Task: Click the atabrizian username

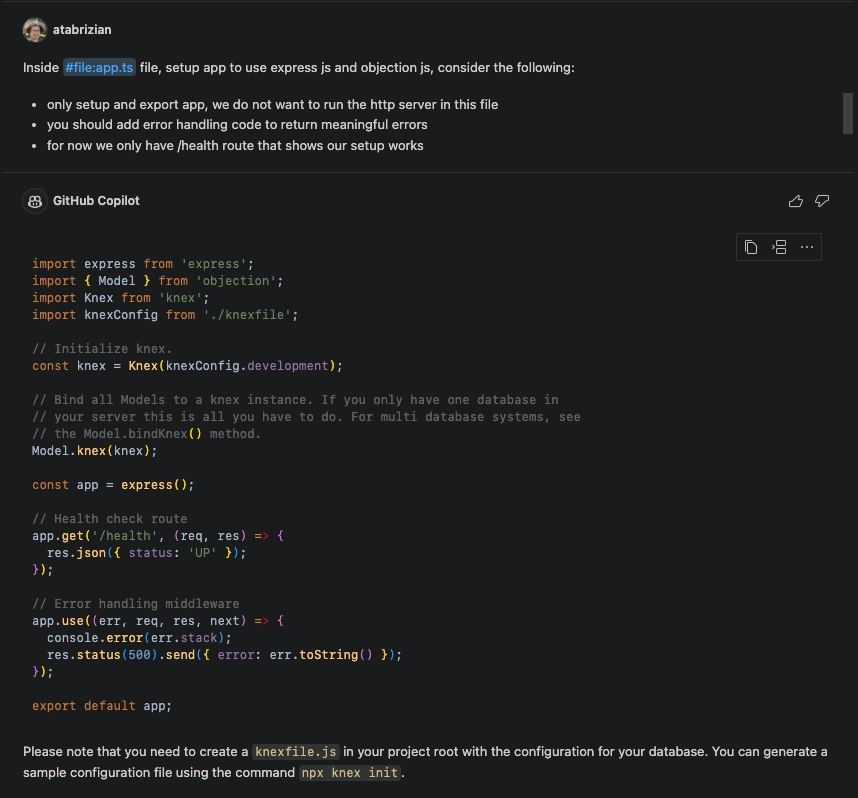Action: (x=82, y=30)
